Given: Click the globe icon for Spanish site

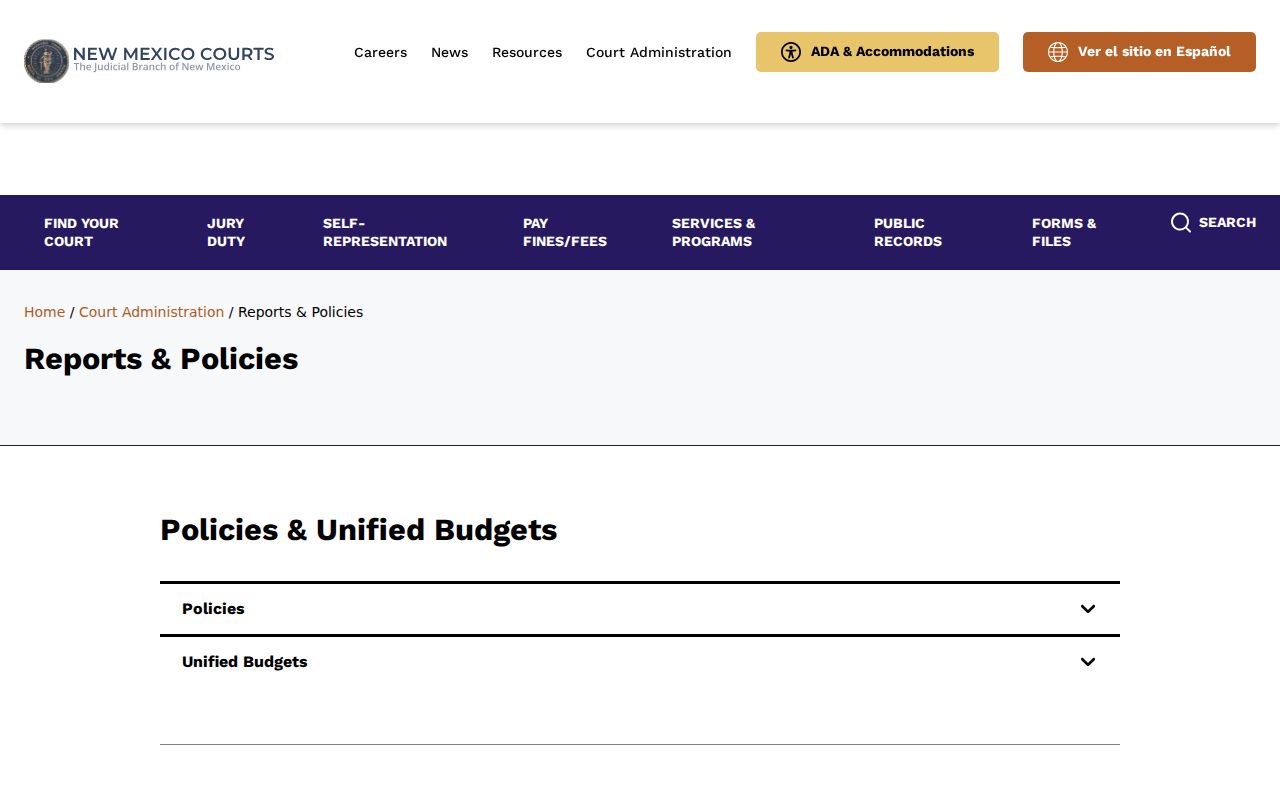Looking at the screenshot, I should click(1058, 52).
